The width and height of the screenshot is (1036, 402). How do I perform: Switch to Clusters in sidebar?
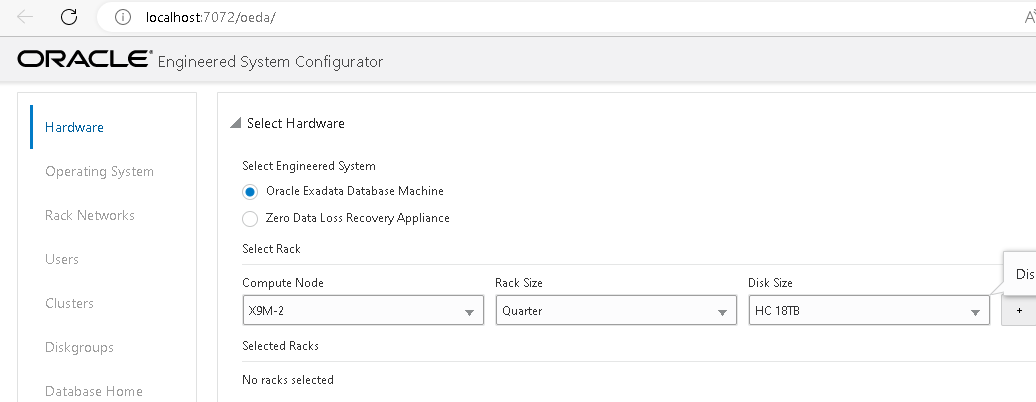pyautogui.click(x=69, y=303)
